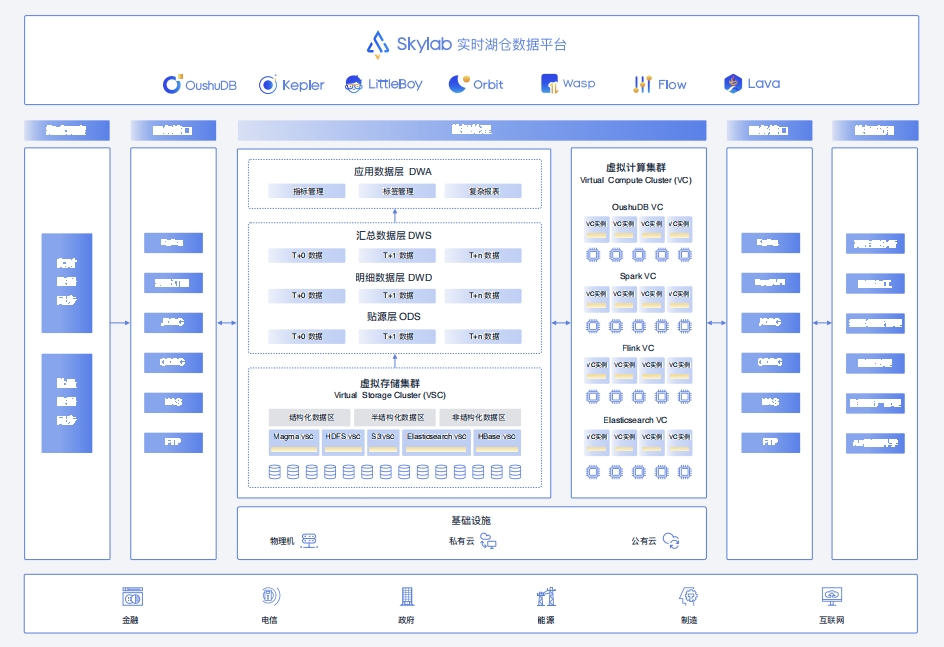
Task: Select the 制造 manufacturing gear icon
Action: (688, 596)
